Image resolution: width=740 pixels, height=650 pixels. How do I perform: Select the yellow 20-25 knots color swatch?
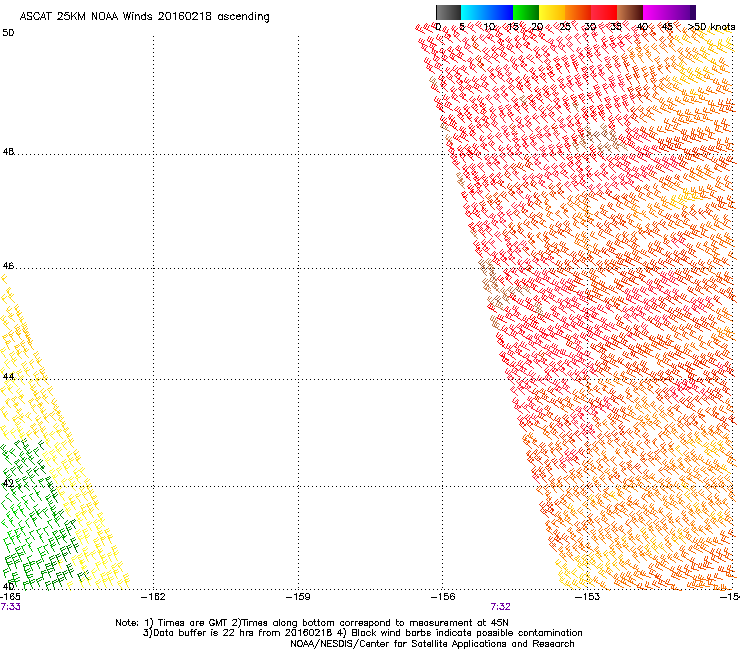(552, 12)
